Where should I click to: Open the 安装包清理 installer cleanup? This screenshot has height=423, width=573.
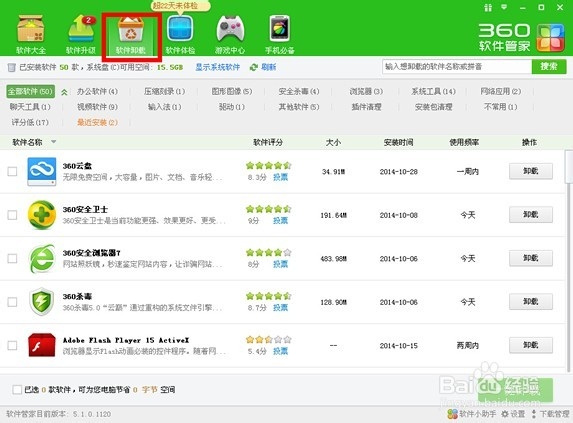(433, 107)
